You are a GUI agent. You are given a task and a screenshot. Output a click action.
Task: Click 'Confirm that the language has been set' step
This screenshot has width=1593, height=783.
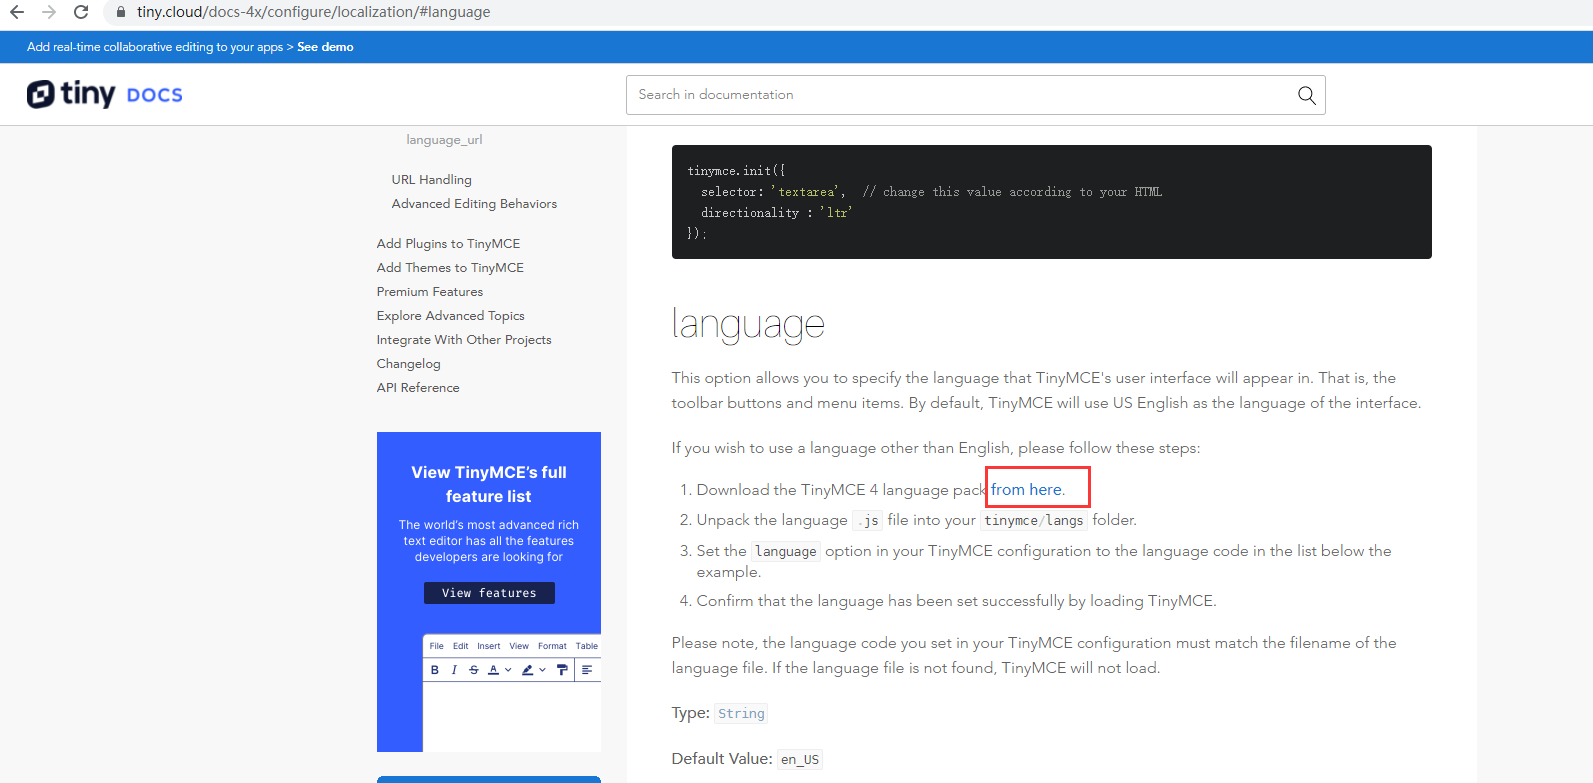pos(956,601)
